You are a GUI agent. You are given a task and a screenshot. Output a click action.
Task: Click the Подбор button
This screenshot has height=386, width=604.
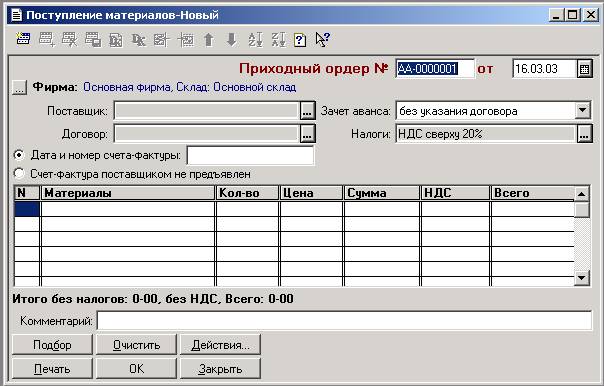click(52, 344)
